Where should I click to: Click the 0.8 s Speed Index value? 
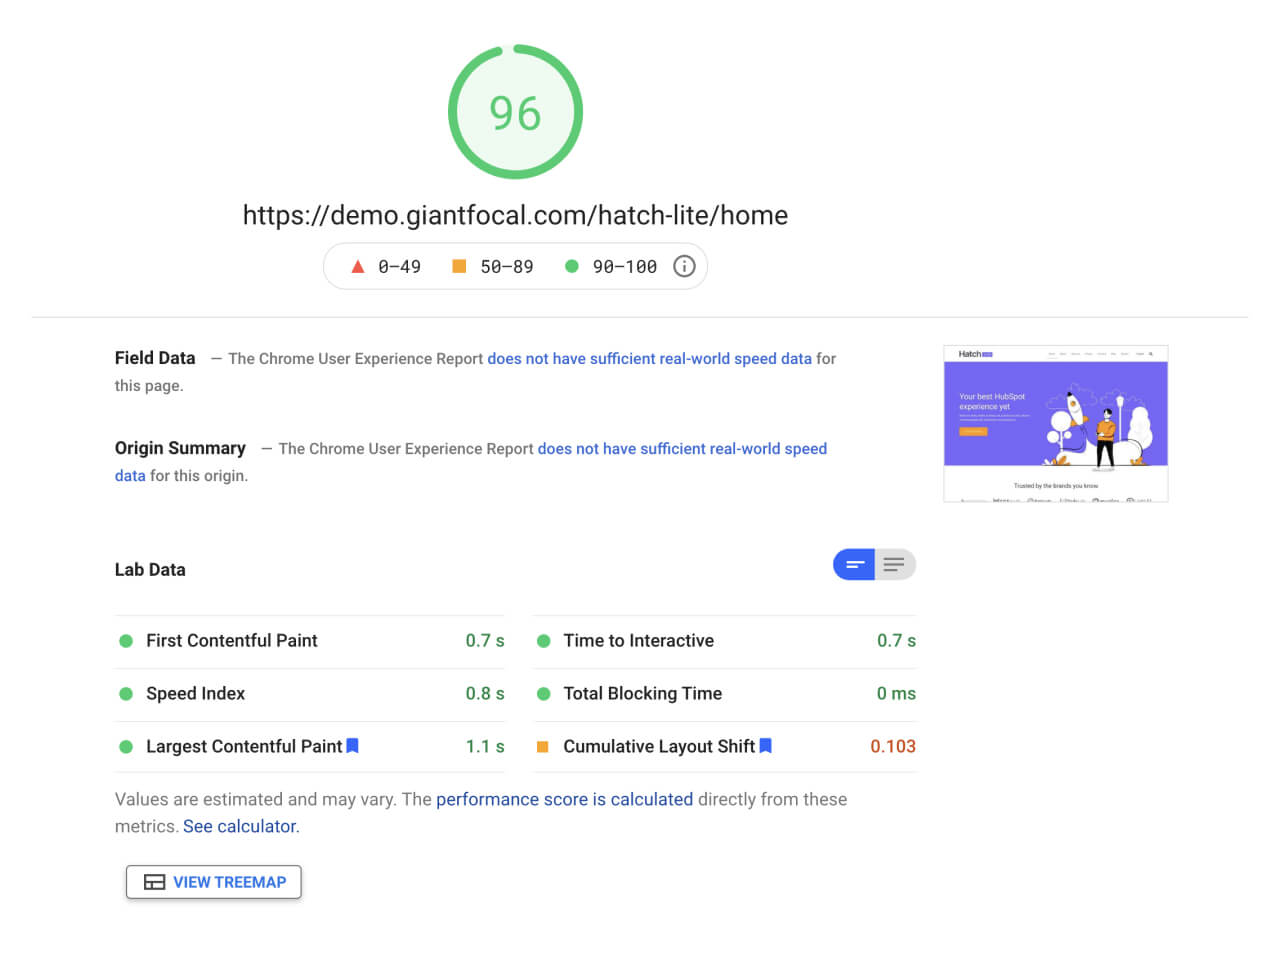click(x=485, y=693)
